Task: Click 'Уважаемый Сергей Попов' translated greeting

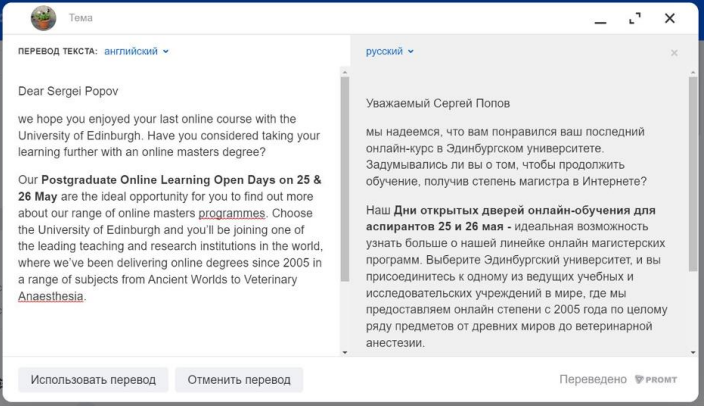Action: [438, 104]
